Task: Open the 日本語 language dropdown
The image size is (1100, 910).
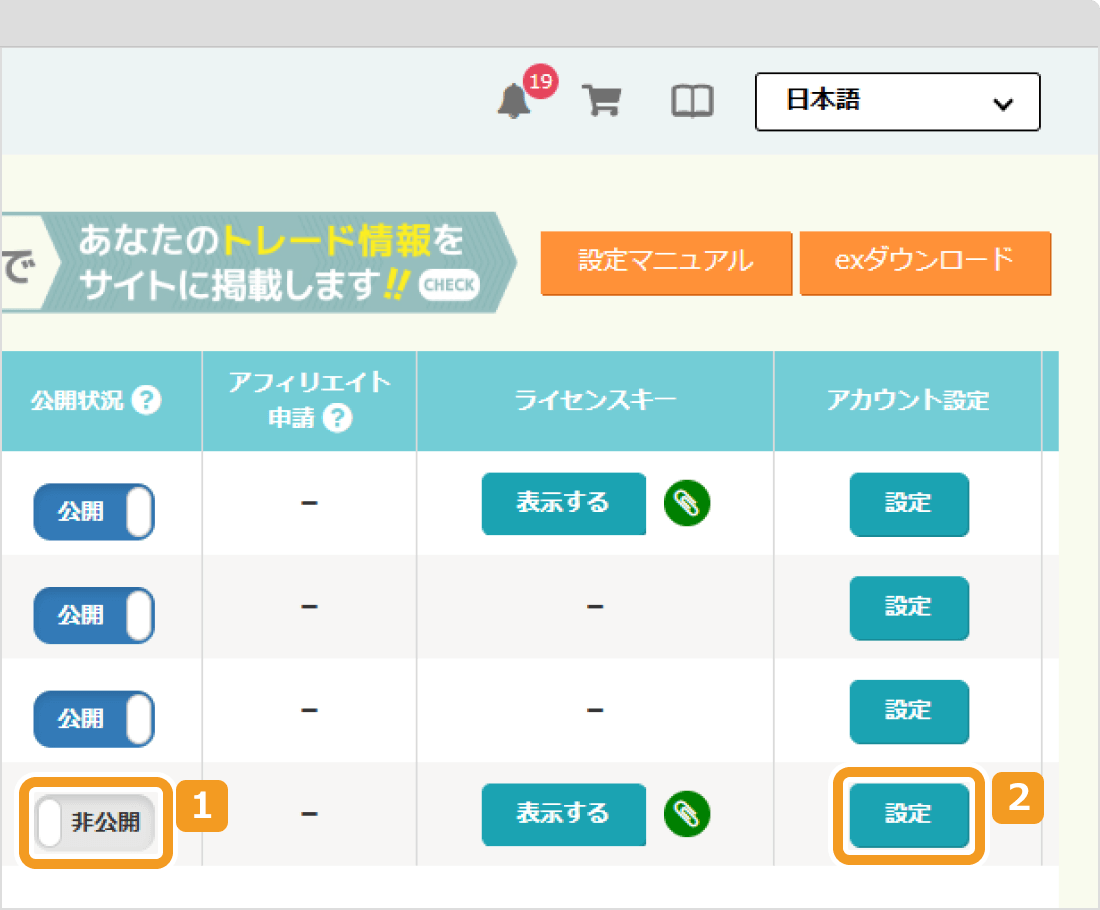Action: pos(897,101)
